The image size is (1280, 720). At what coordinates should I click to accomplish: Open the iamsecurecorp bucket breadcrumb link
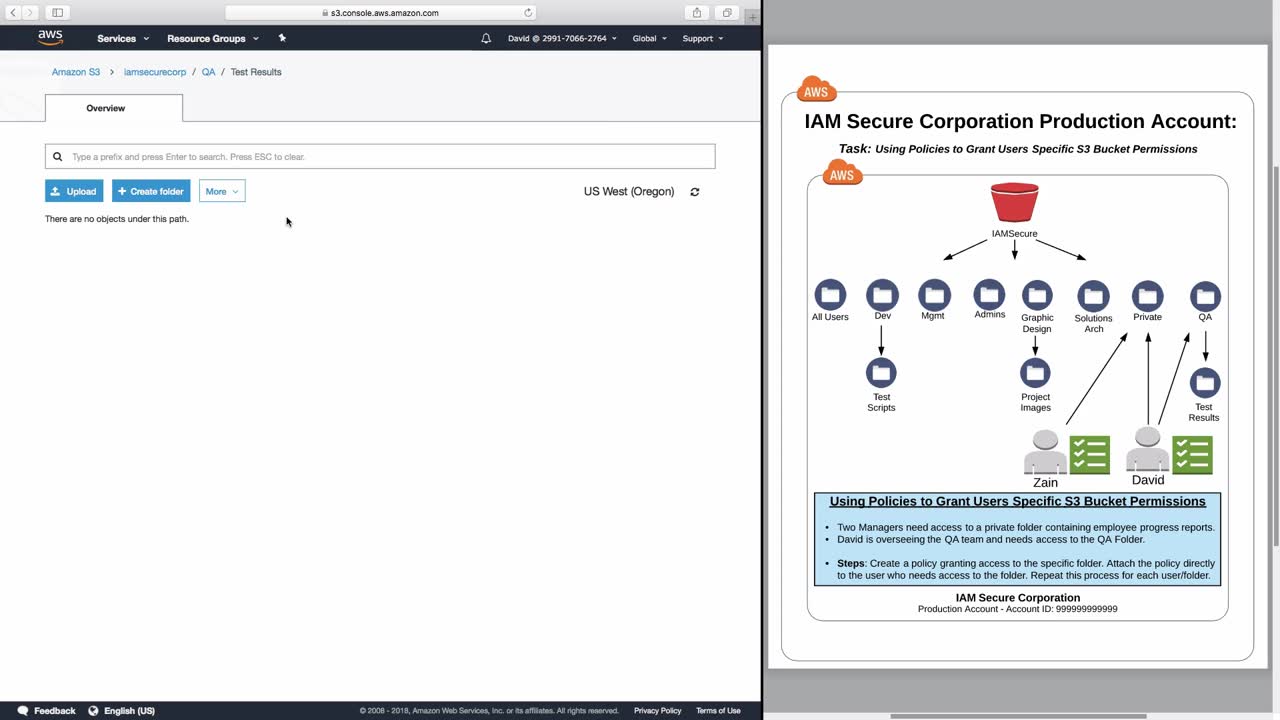point(155,72)
